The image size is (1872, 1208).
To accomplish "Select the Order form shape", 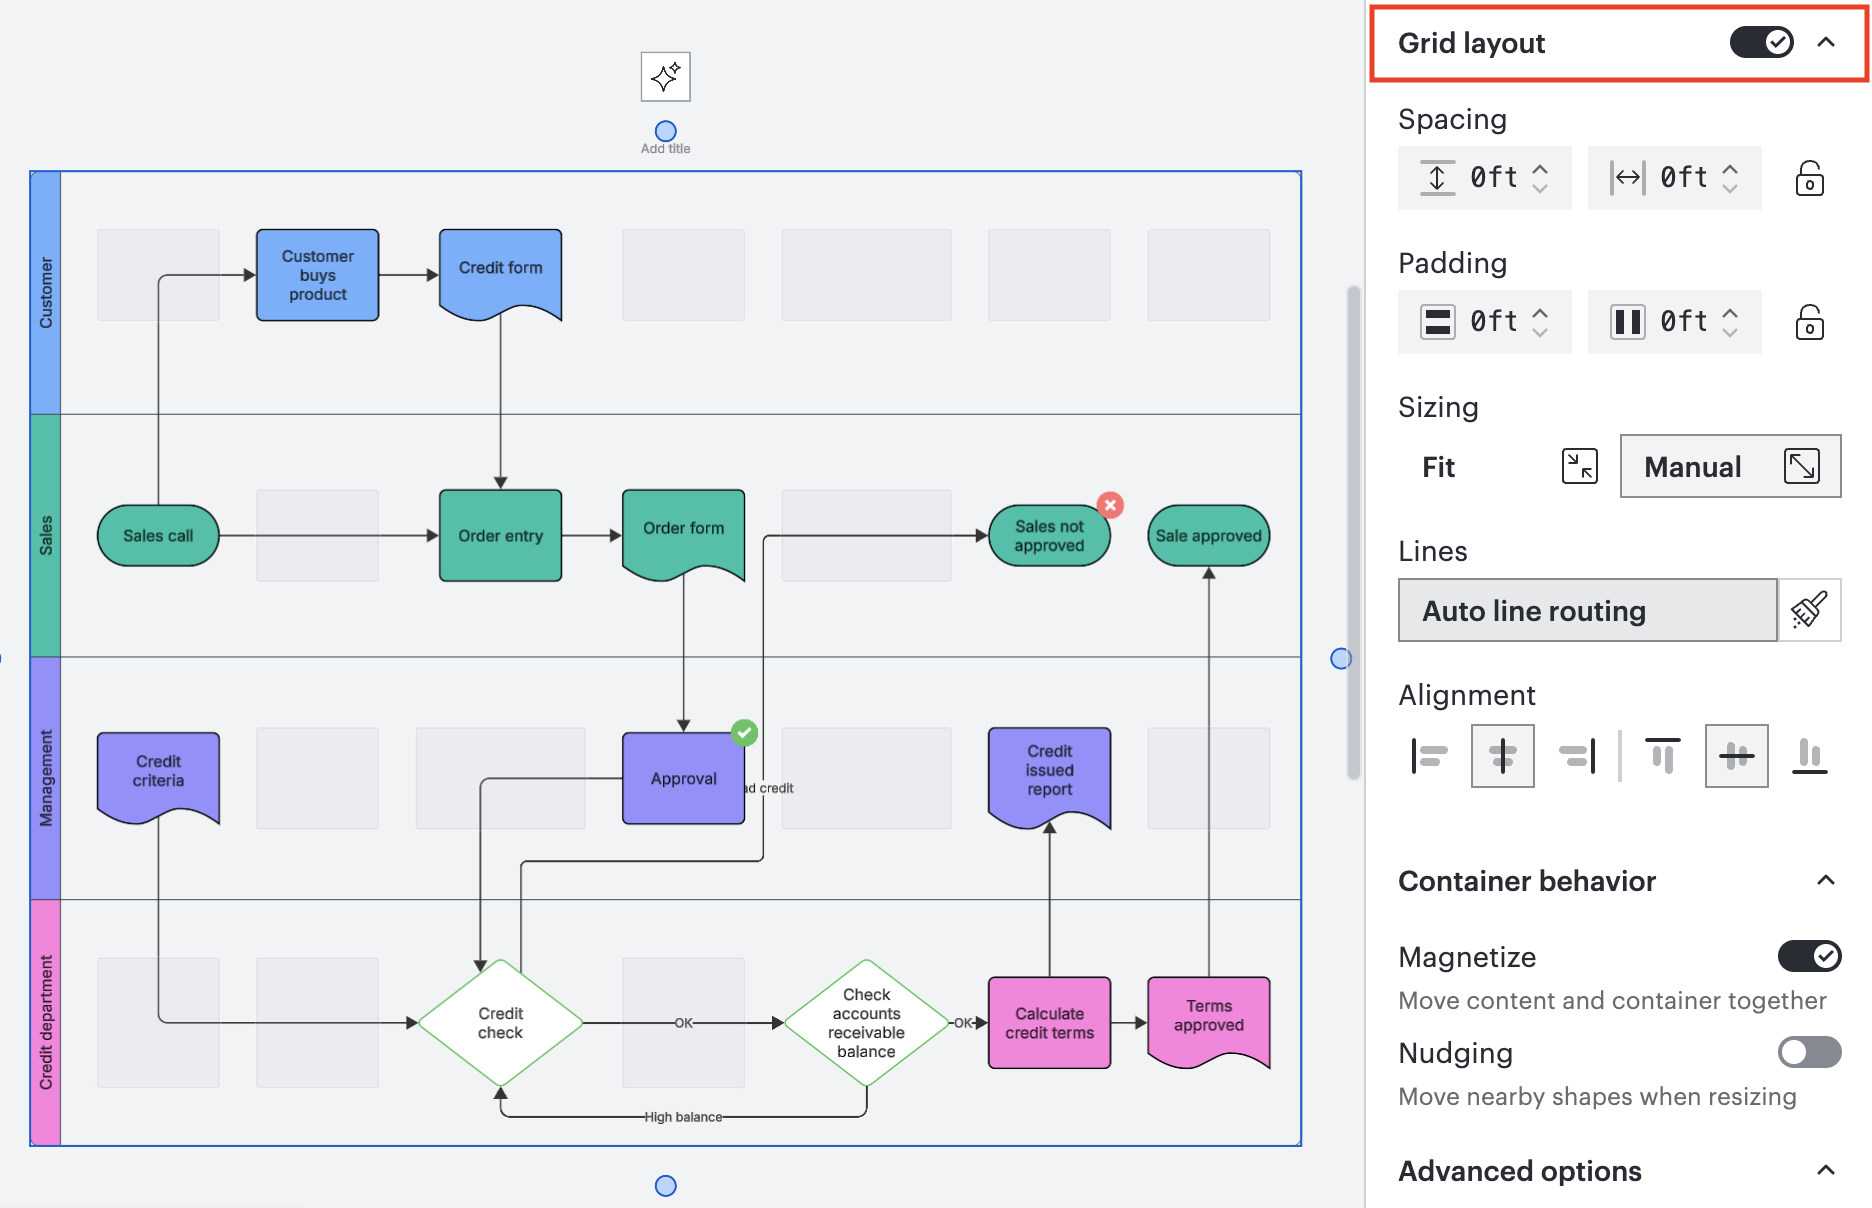I will [683, 533].
